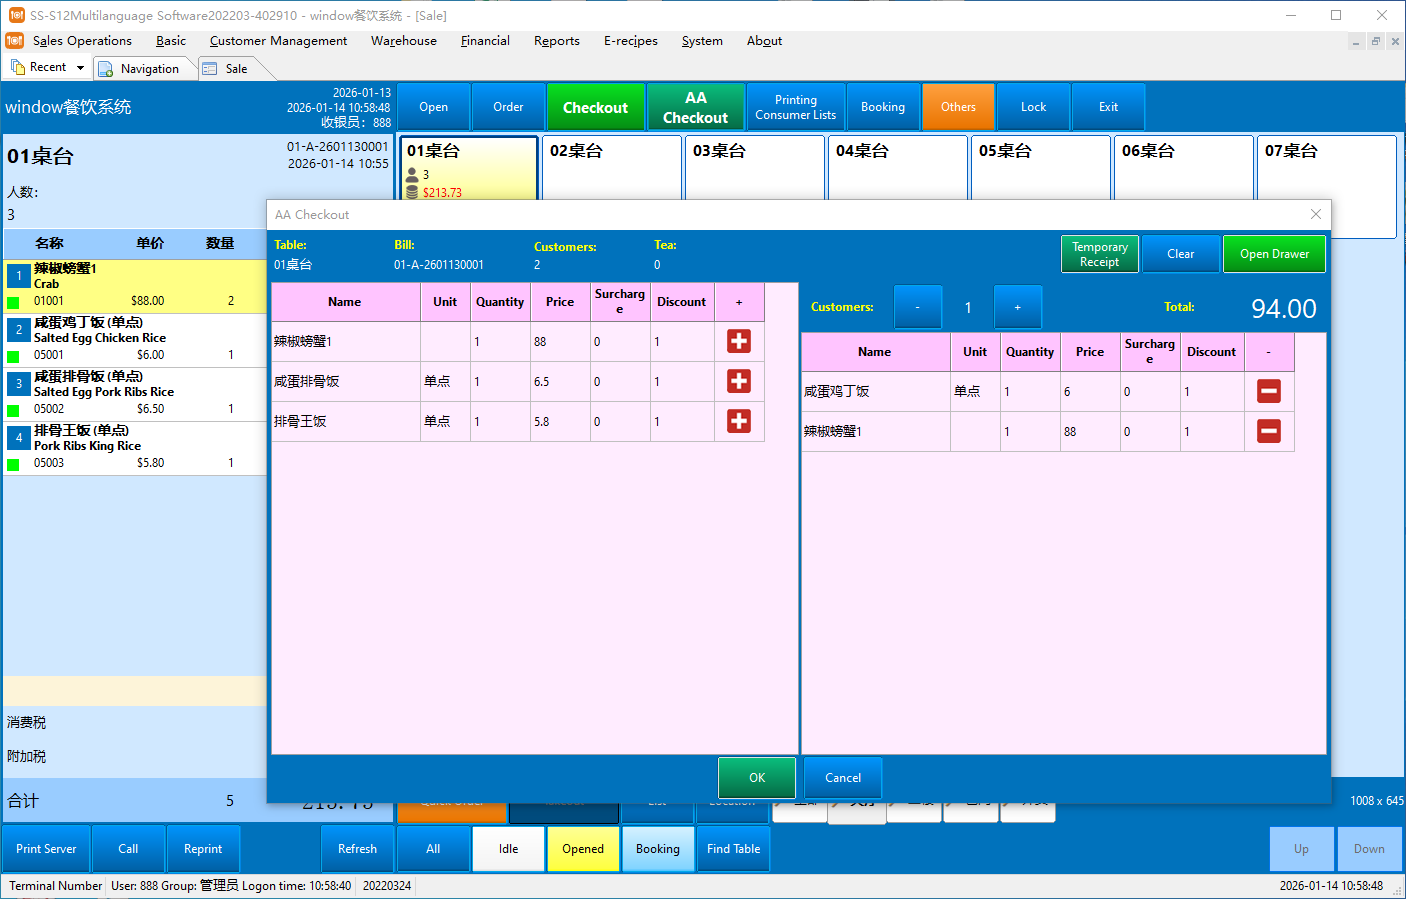The image size is (1406, 899).
Task: Click the Temporary Receipt button
Action: click(1099, 254)
